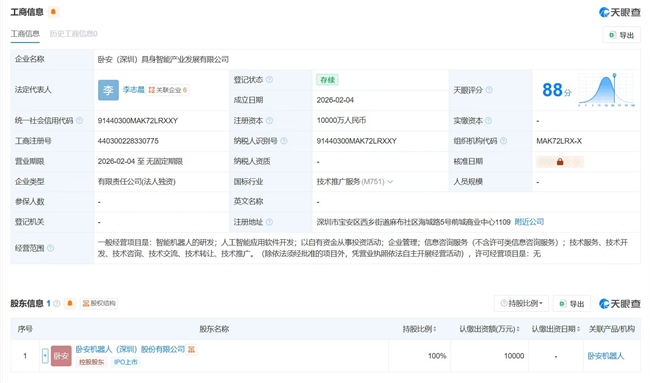Open 股权结构 button
The width and height of the screenshot is (650, 383).
click(x=99, y=303)
